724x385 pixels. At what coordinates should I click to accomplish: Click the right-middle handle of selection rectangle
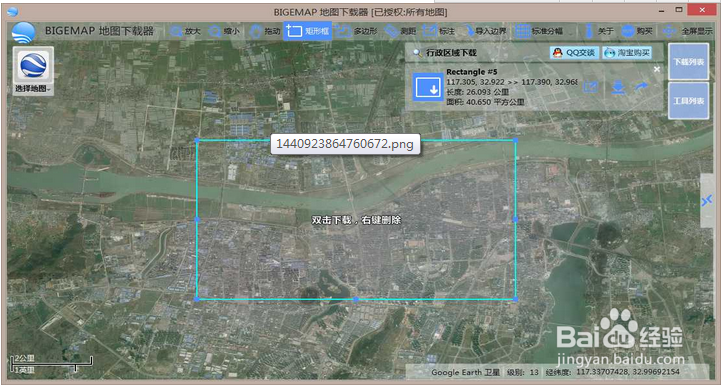point(515,219)
